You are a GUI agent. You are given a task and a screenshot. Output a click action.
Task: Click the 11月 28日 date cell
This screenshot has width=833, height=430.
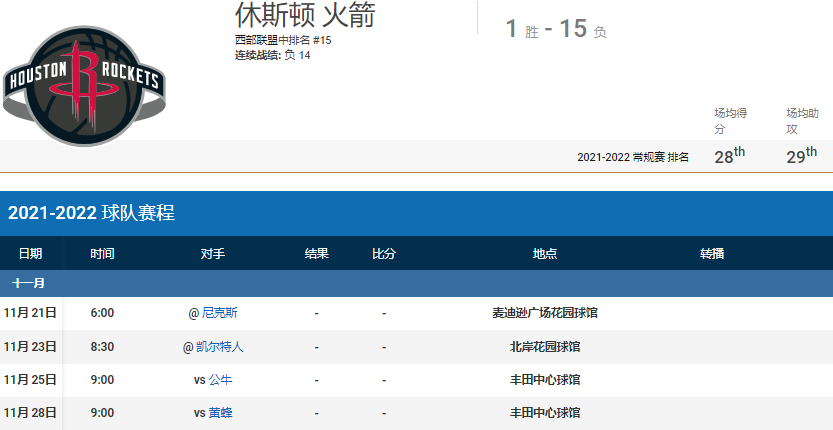(x=30, y=413)
